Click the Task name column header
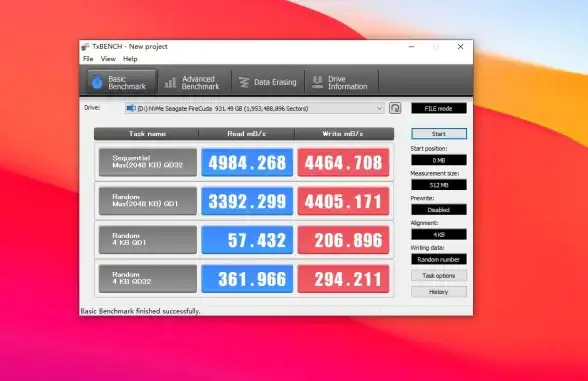This screenshot has width=588, height=381. (x=147, y=134)
